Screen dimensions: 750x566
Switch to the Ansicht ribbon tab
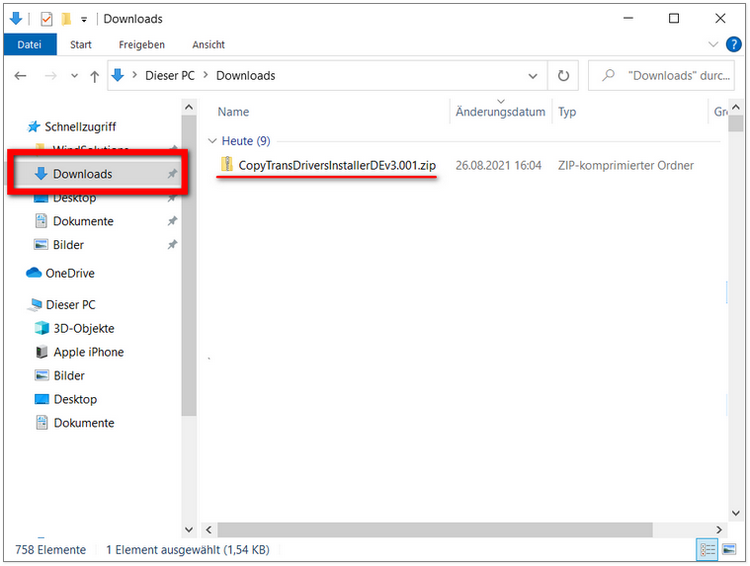209,44
